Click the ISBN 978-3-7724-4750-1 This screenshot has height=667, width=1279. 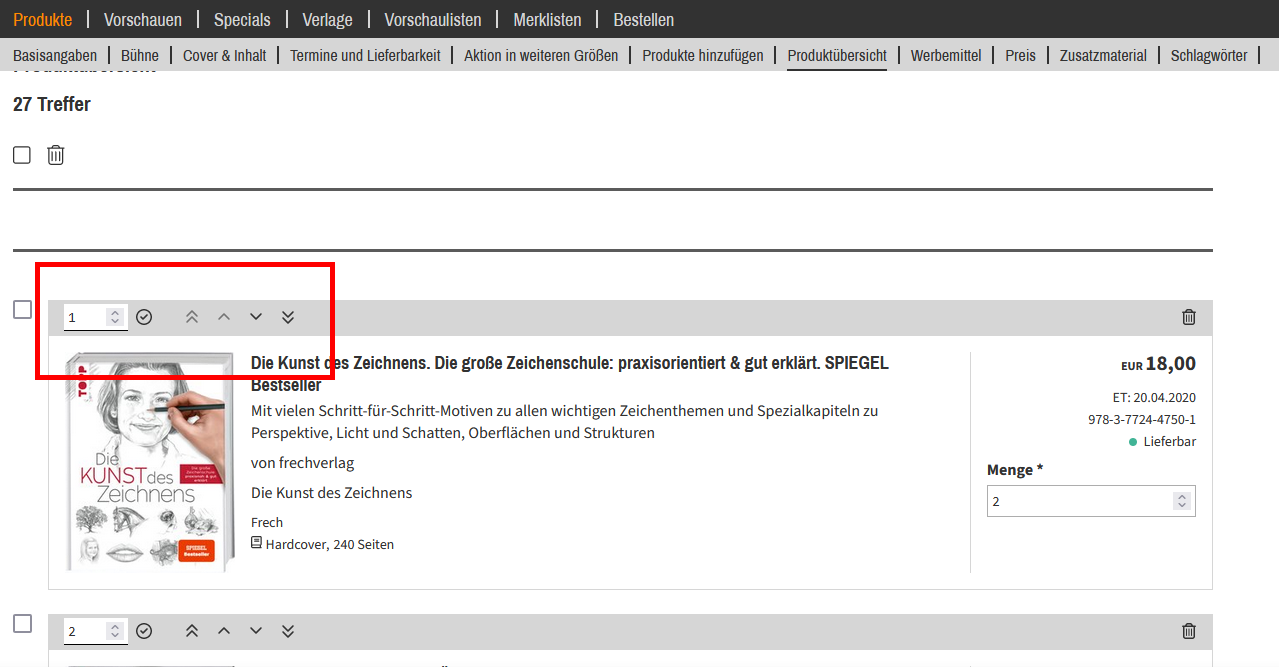1142,420
